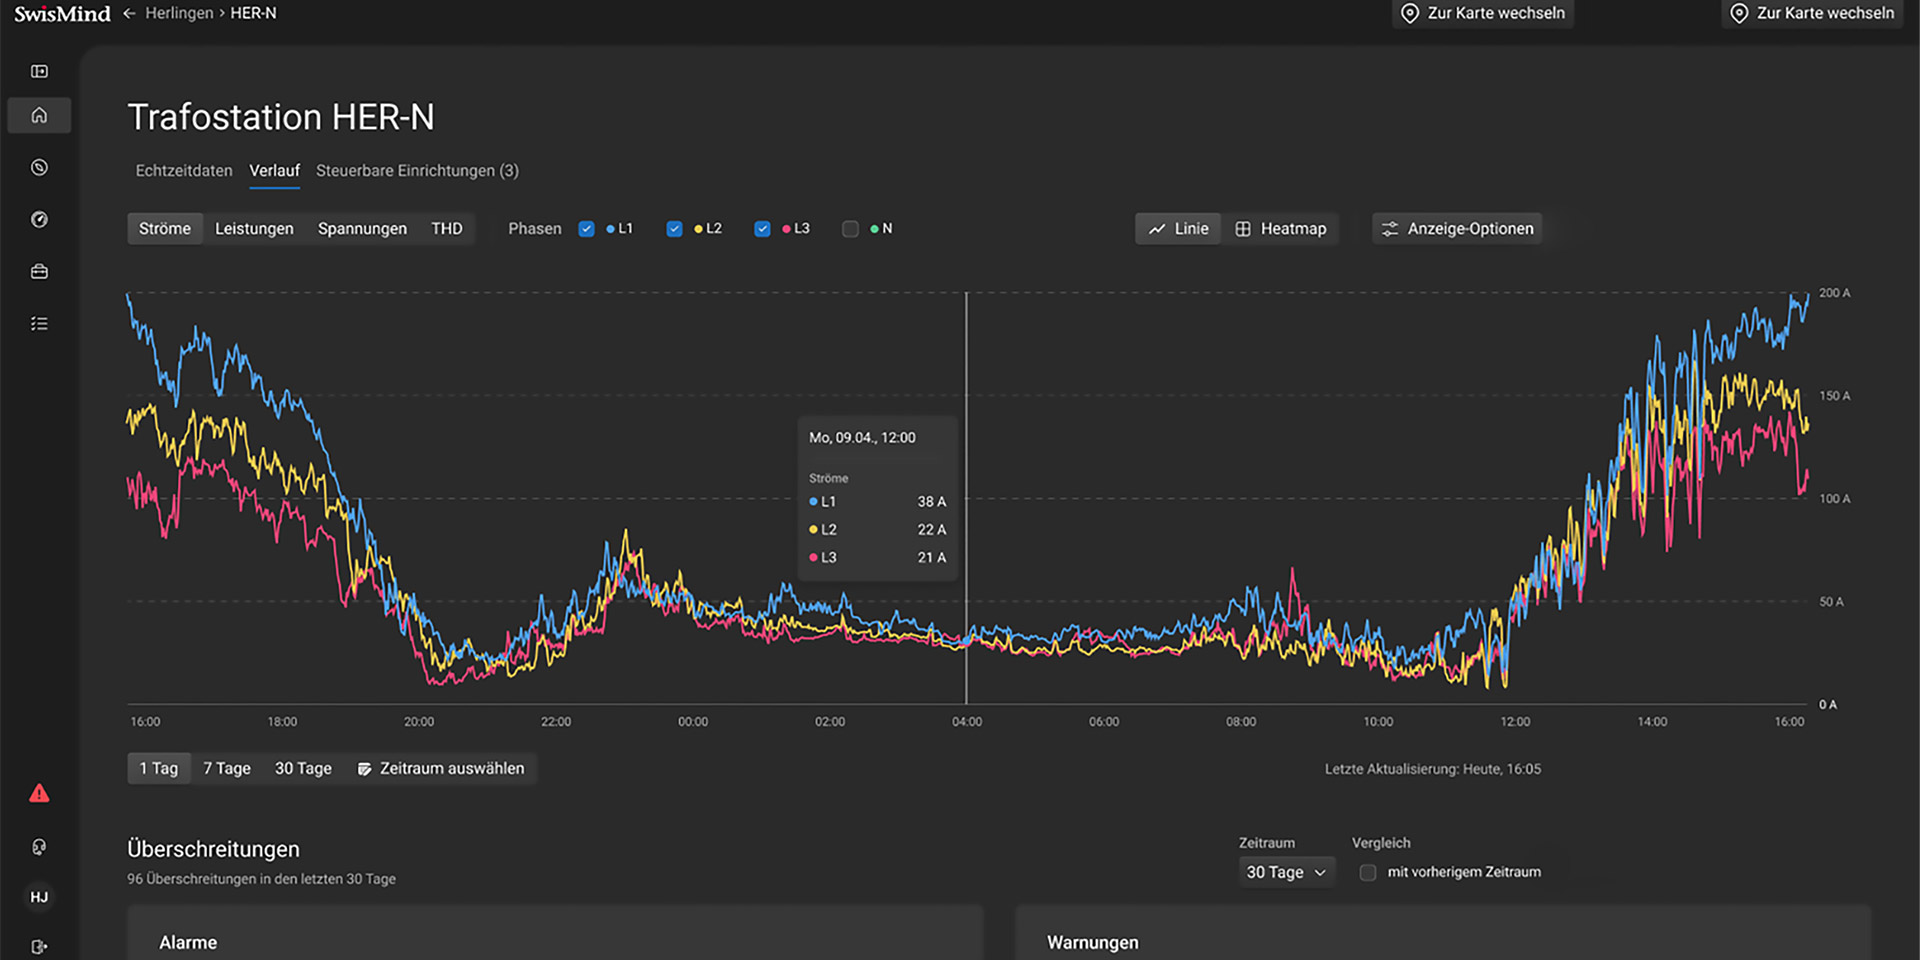Click the back arrow beside Herlingen
The width and height of the screenshot is (1920, 960).
129,13
